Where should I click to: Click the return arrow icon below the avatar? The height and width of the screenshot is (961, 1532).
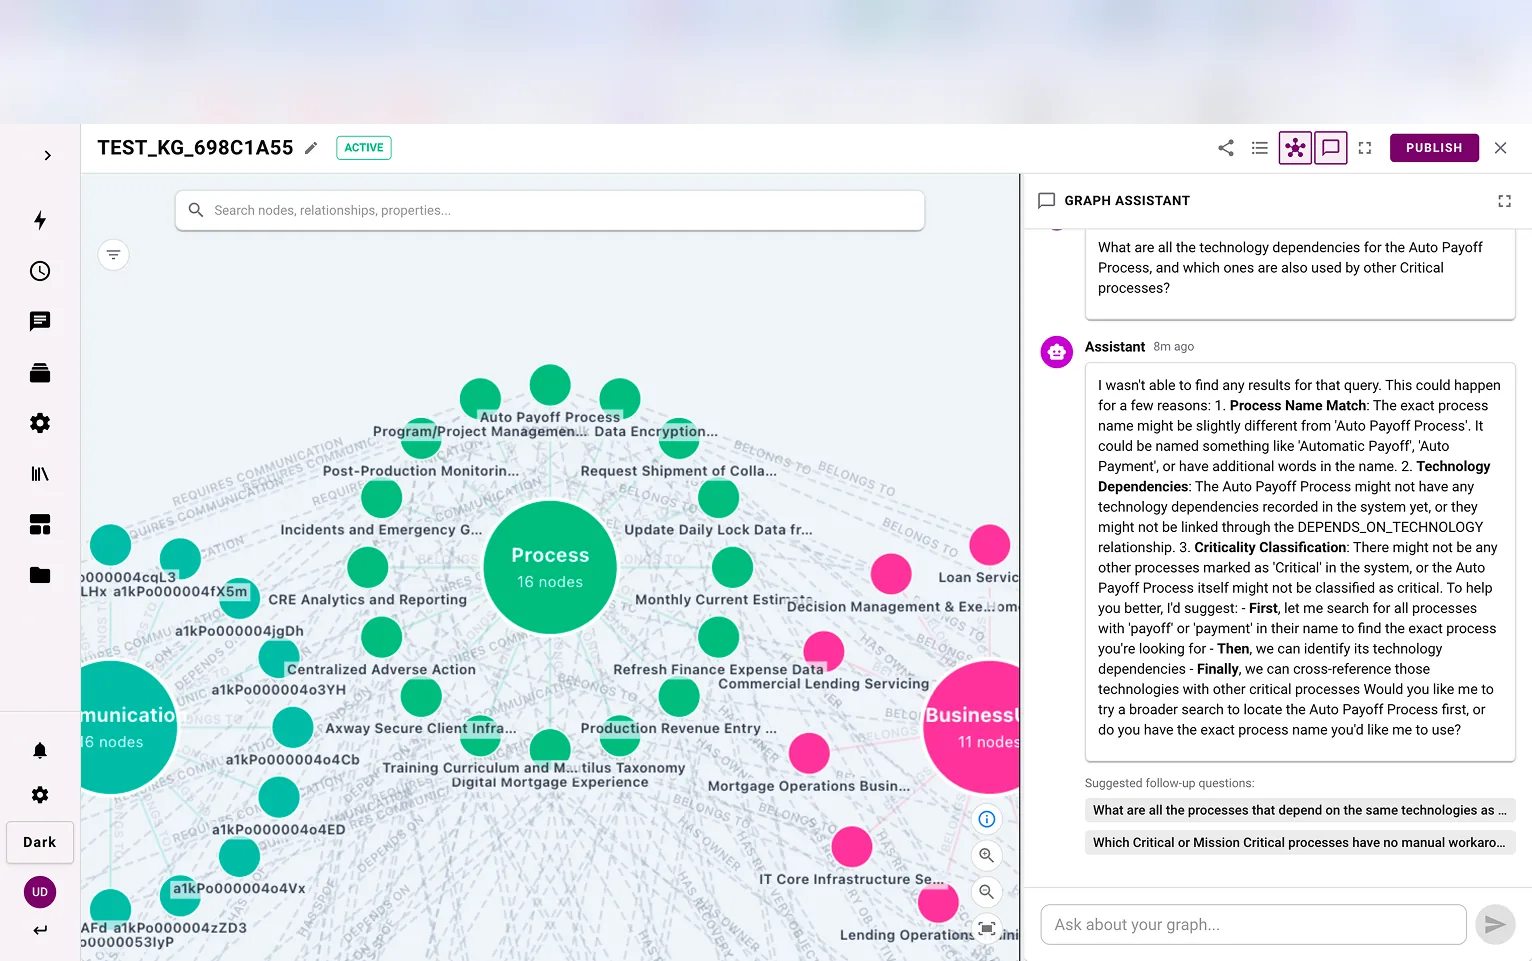tap(40, 930)
